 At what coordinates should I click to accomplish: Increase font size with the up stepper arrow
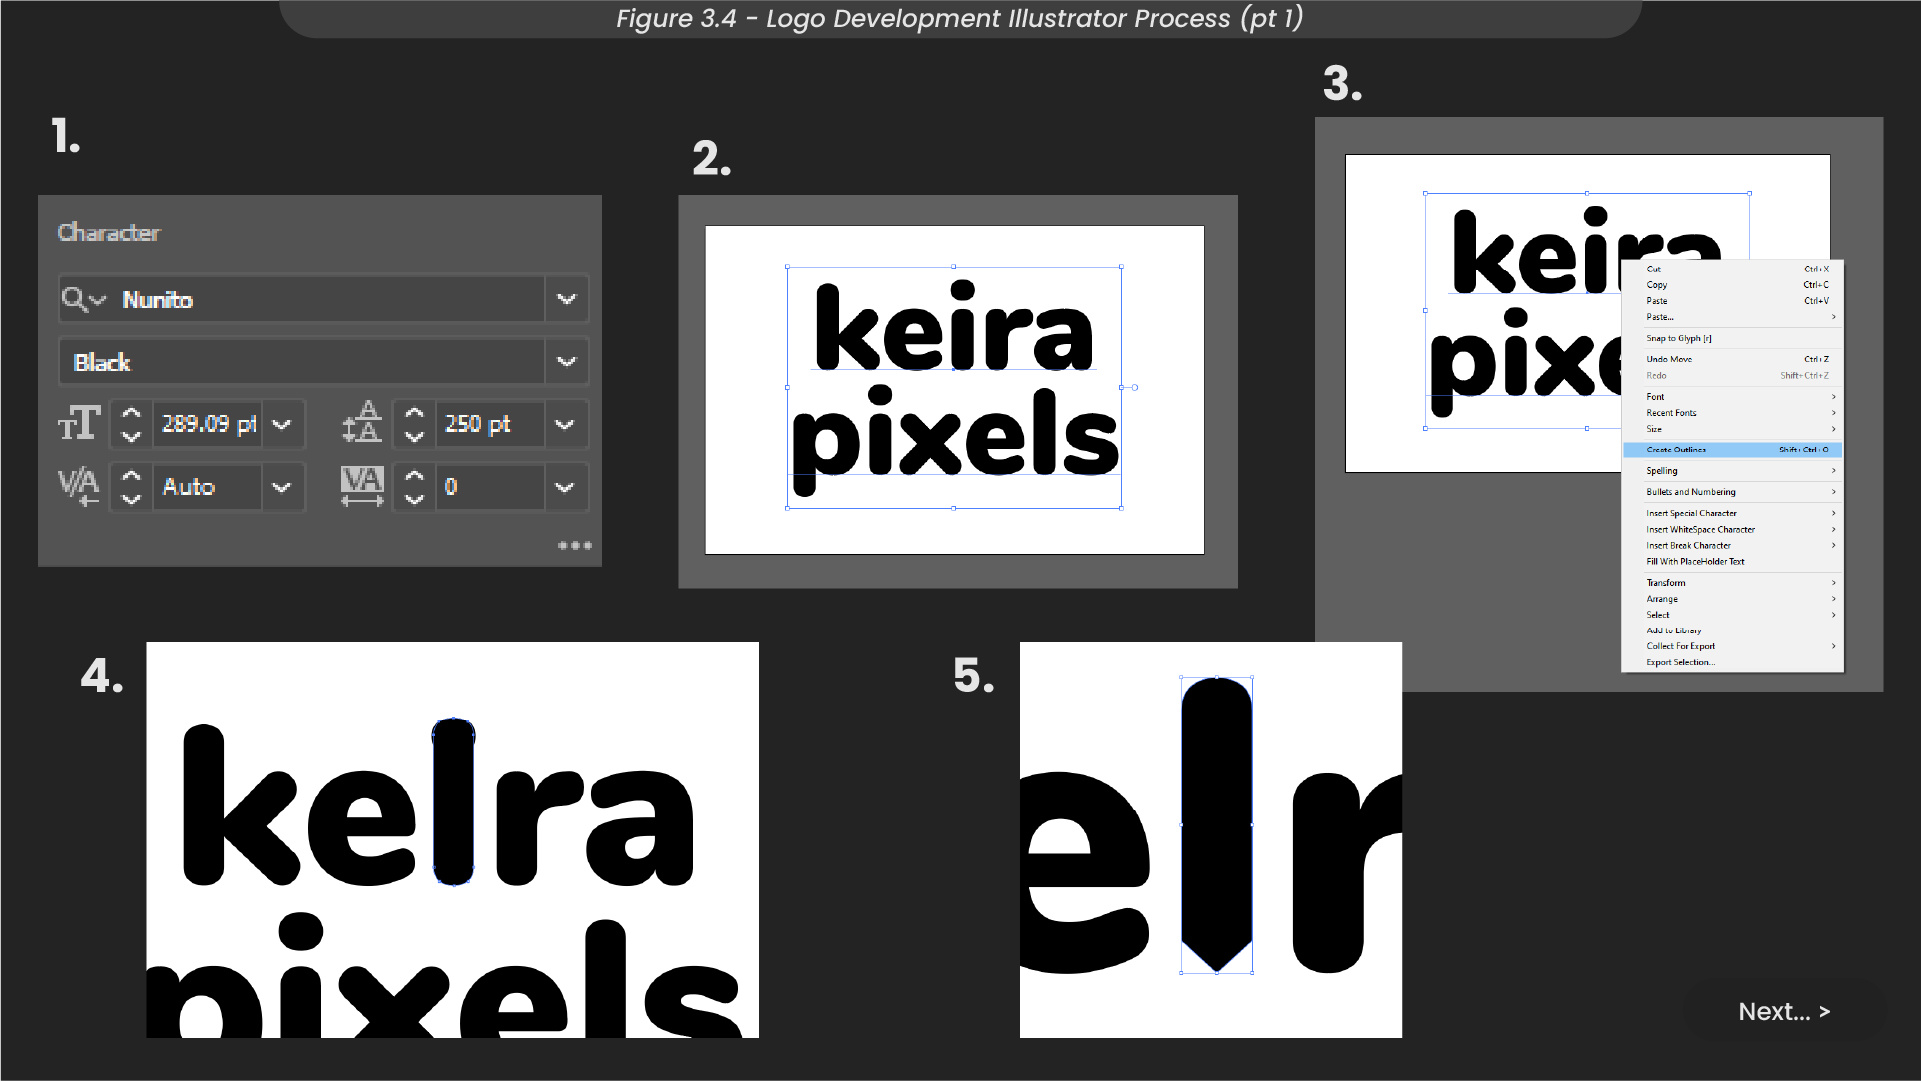pyautogui.click(x=131, y=413)
